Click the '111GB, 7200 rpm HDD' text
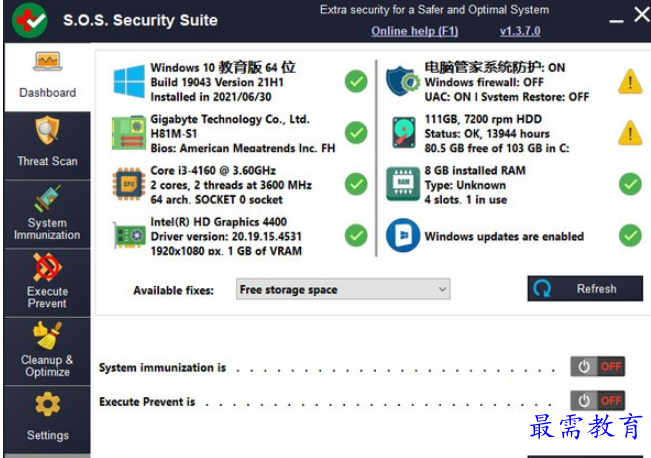 pos(483,119)
